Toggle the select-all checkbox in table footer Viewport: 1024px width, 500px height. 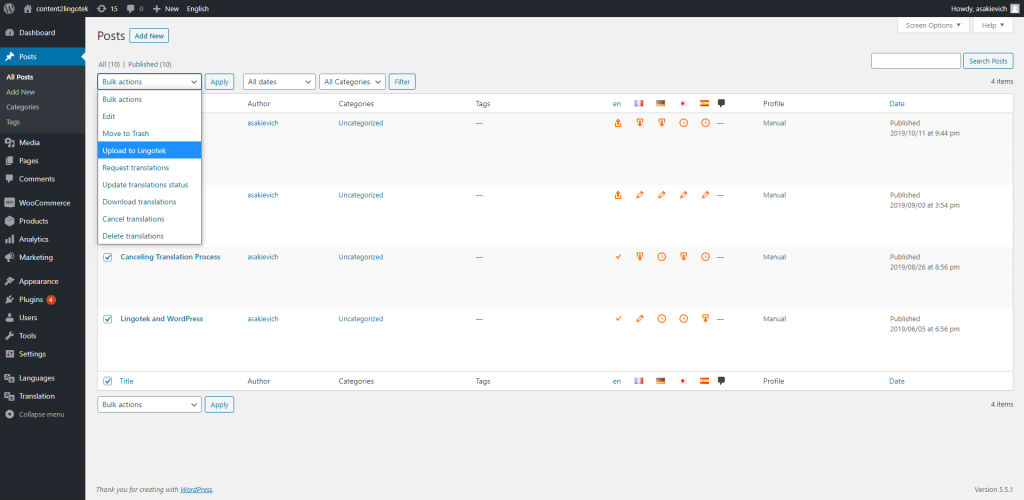tap(108, 381)
